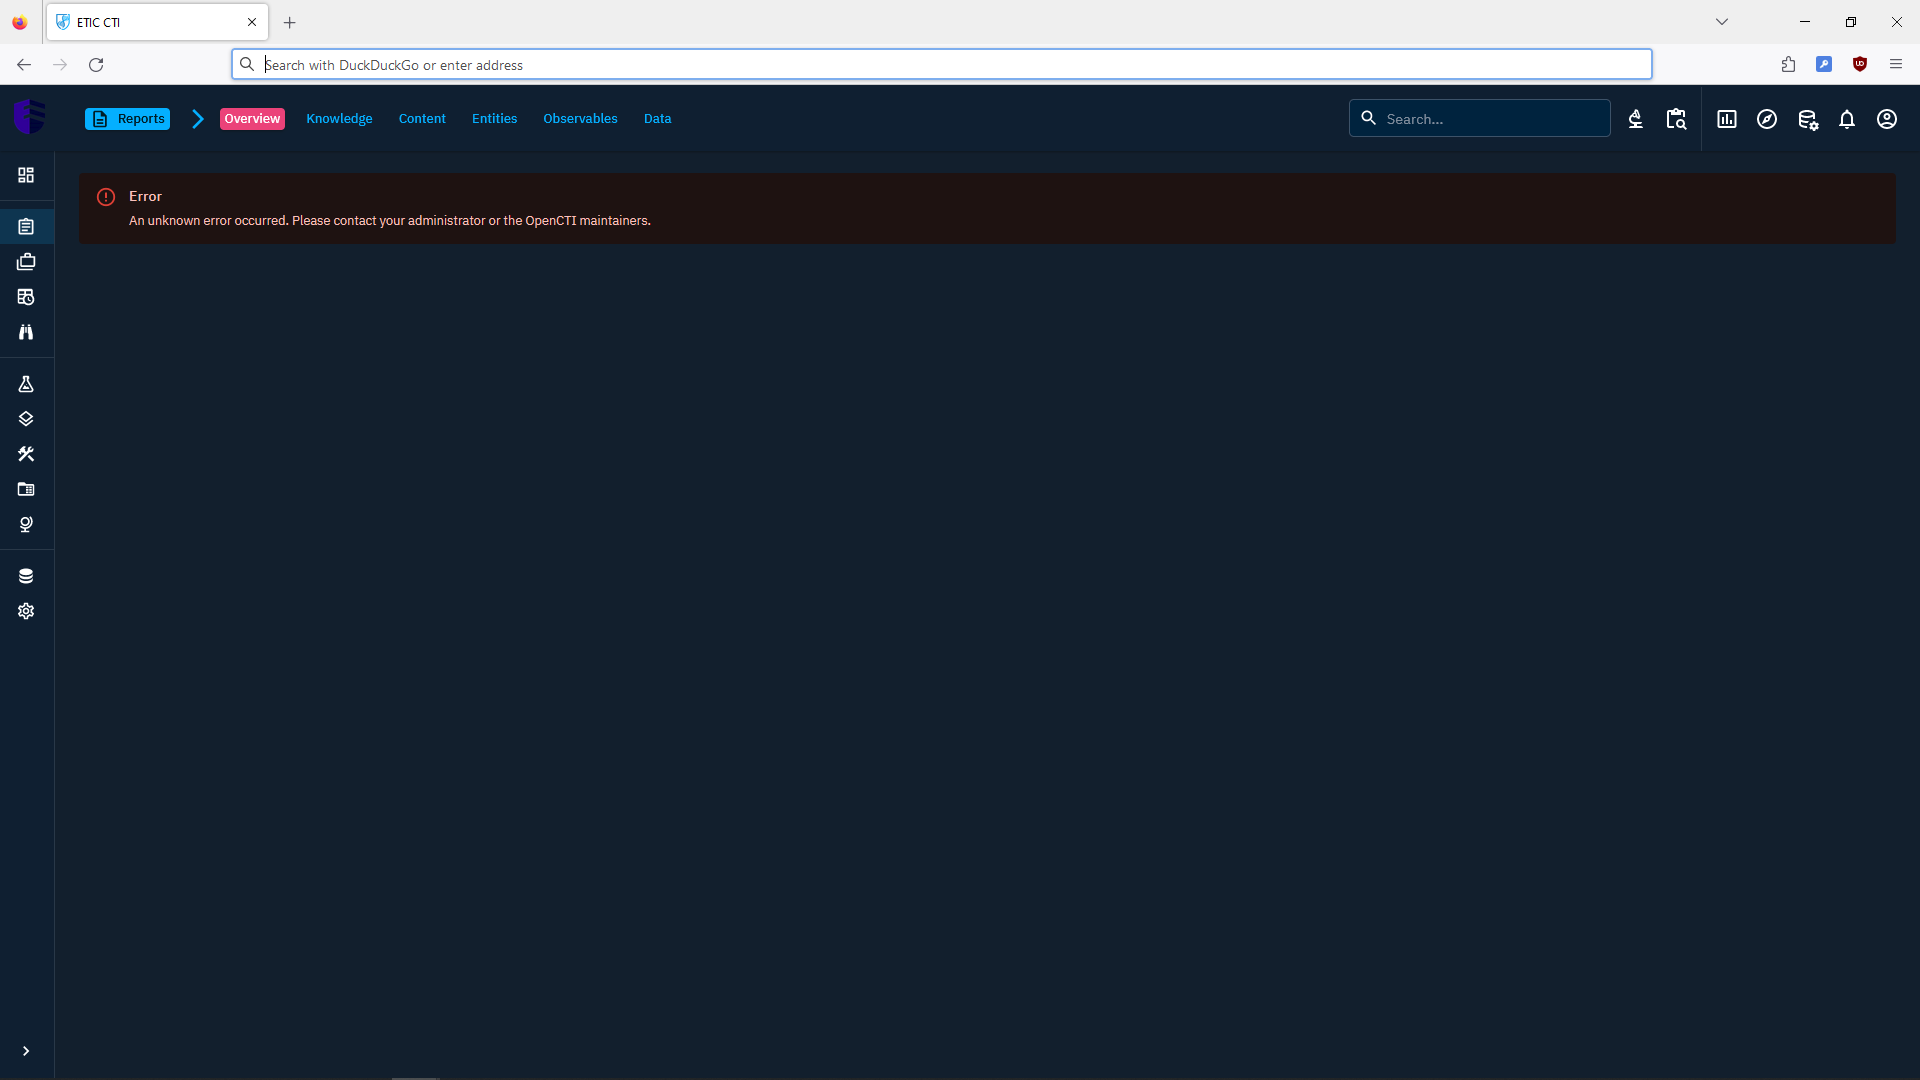Image resolution: width=1920 pixels, height=1080 pixels.
Task: Open Investigations using the compass icon
Action: 1767,119
